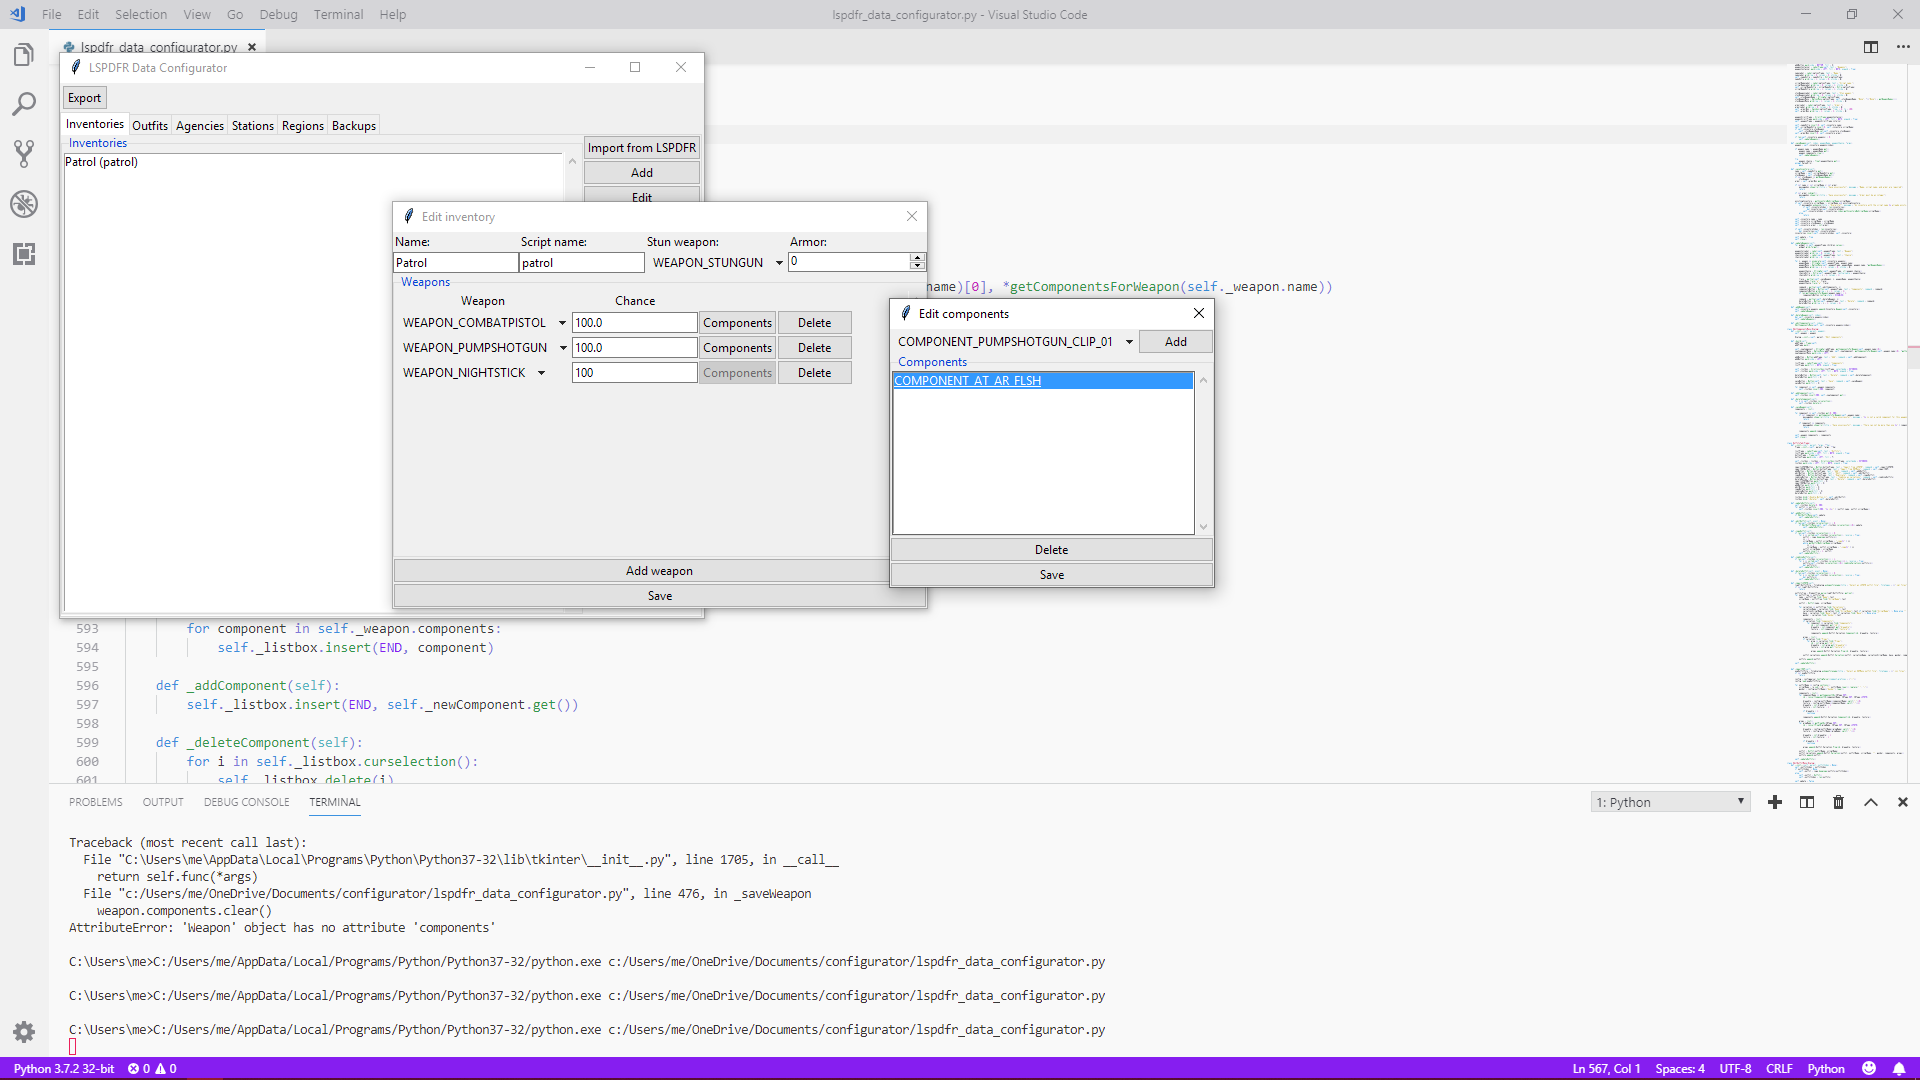Open the Debug view icon
The width and height of the screenshot is (1920, 1080).
coord(24,204)
